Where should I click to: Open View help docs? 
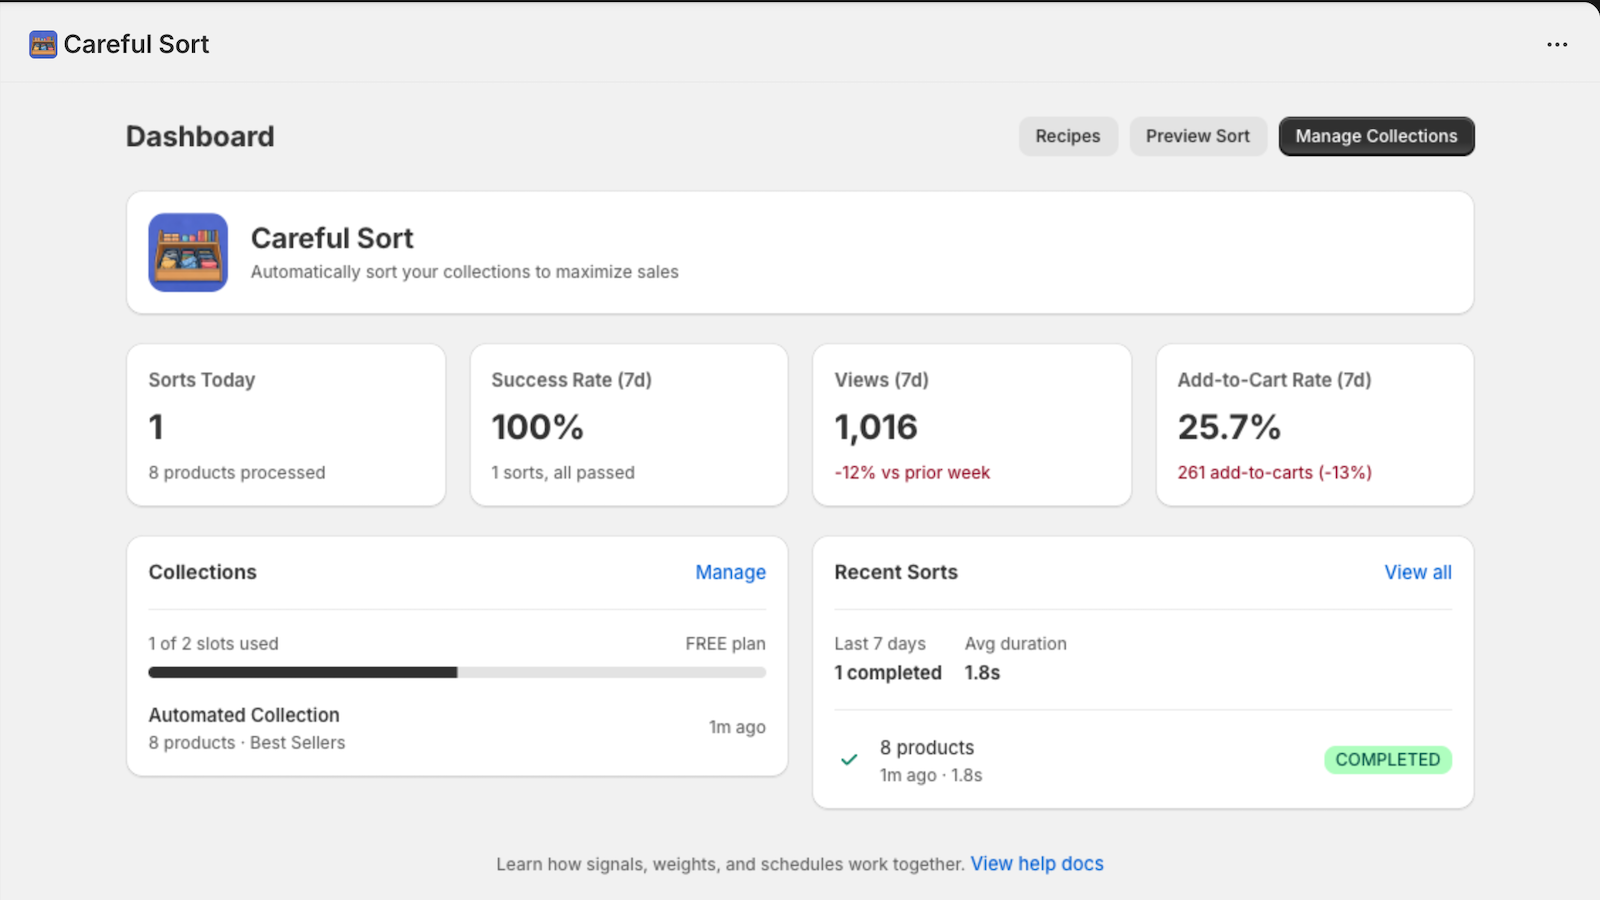[1036, 863]
